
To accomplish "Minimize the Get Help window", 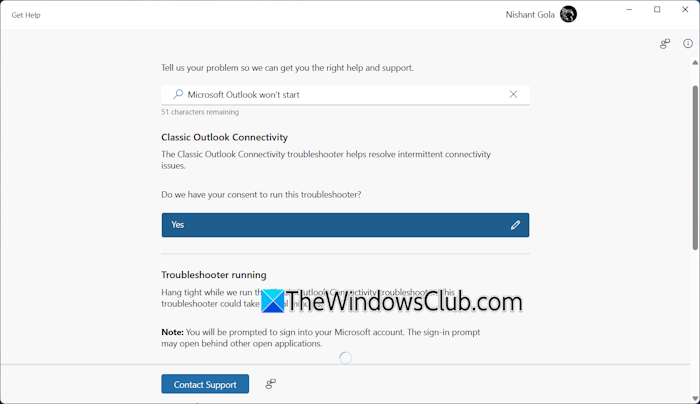I will [x=629, y=9].
